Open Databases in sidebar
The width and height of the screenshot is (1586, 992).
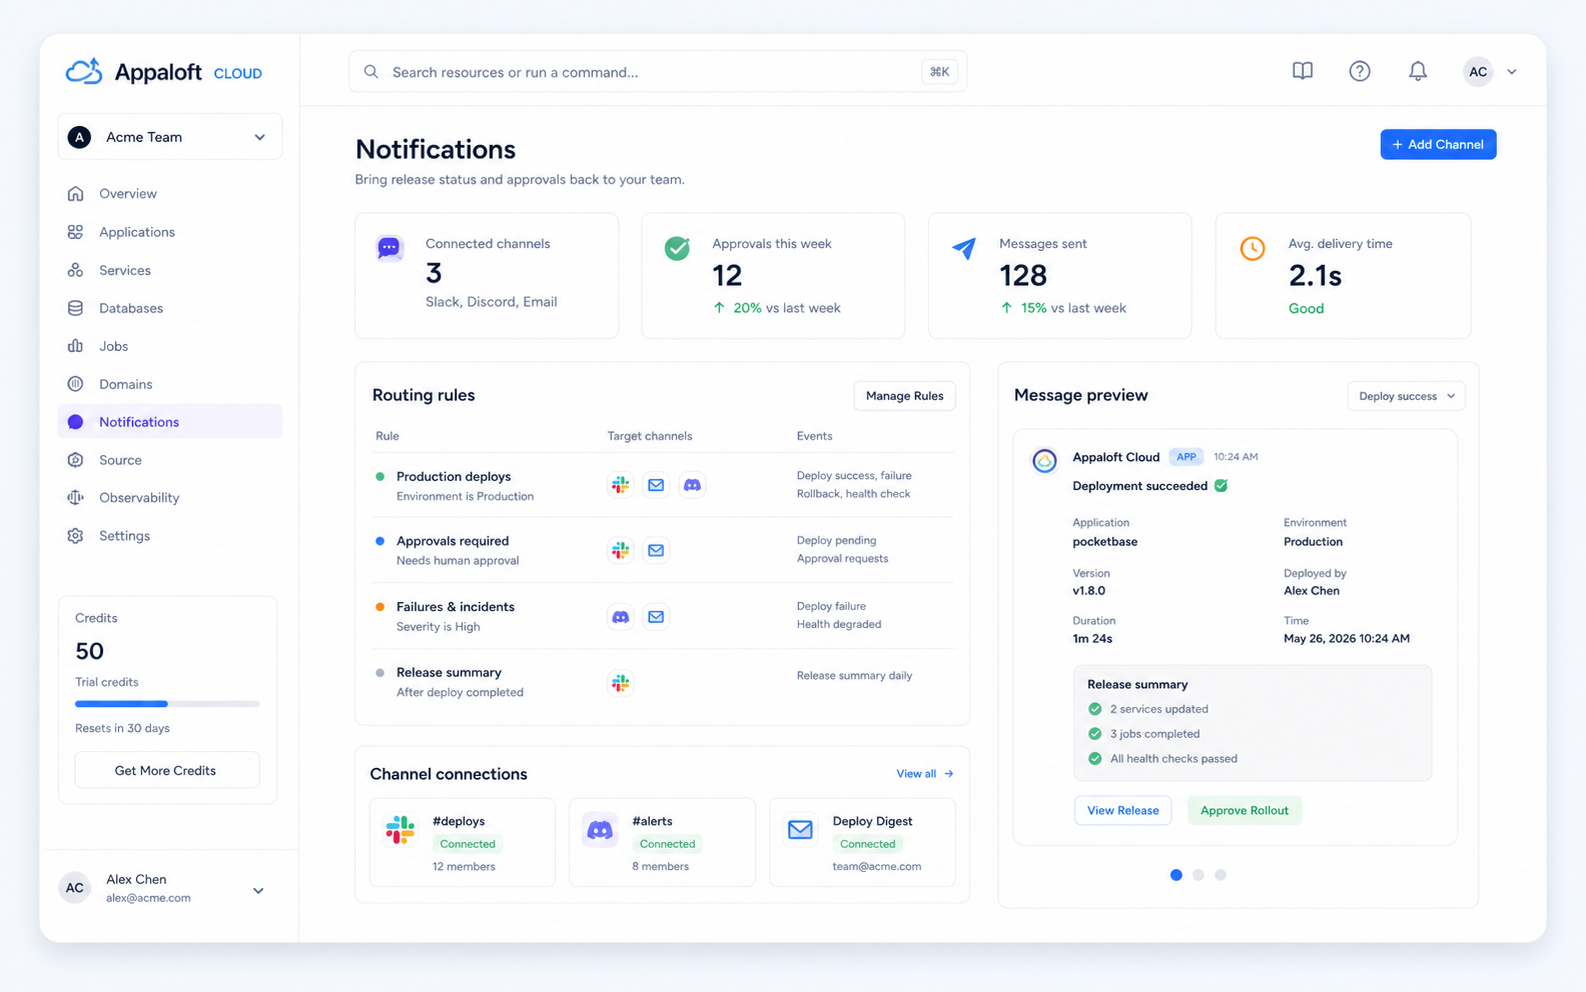click(170, 308)
